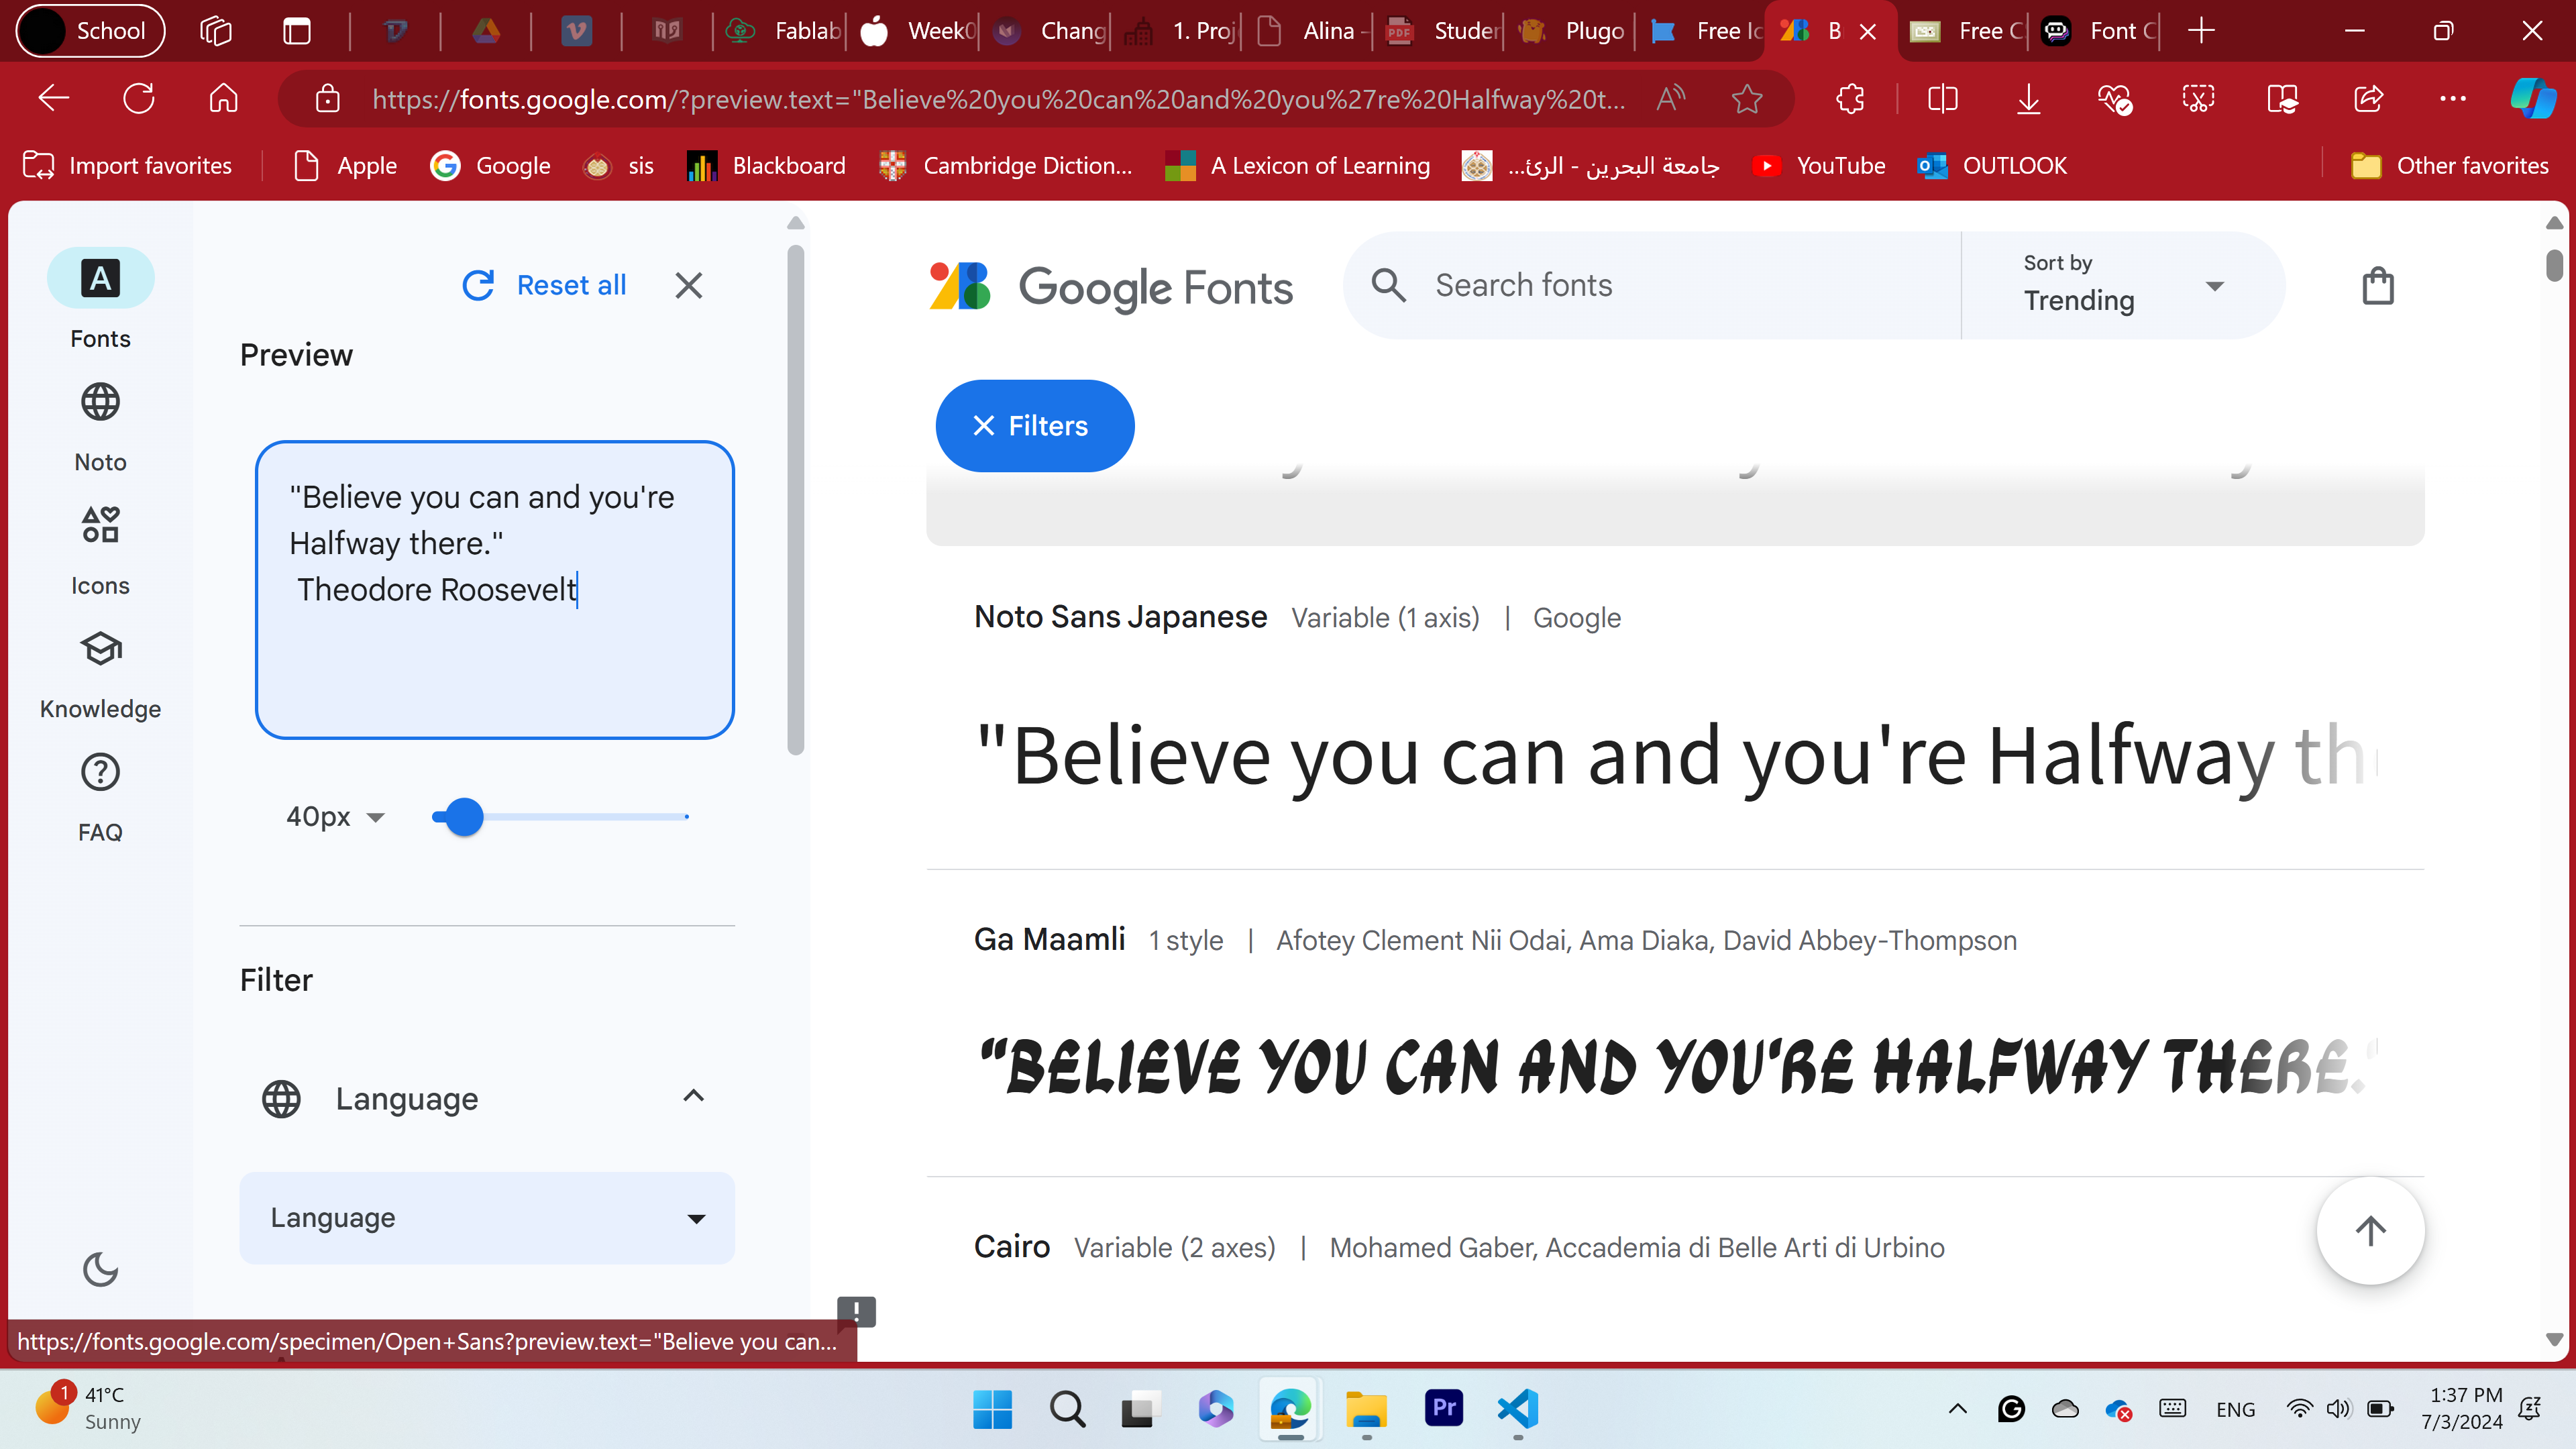Click the filter panel scrollbar

[795, 500]
